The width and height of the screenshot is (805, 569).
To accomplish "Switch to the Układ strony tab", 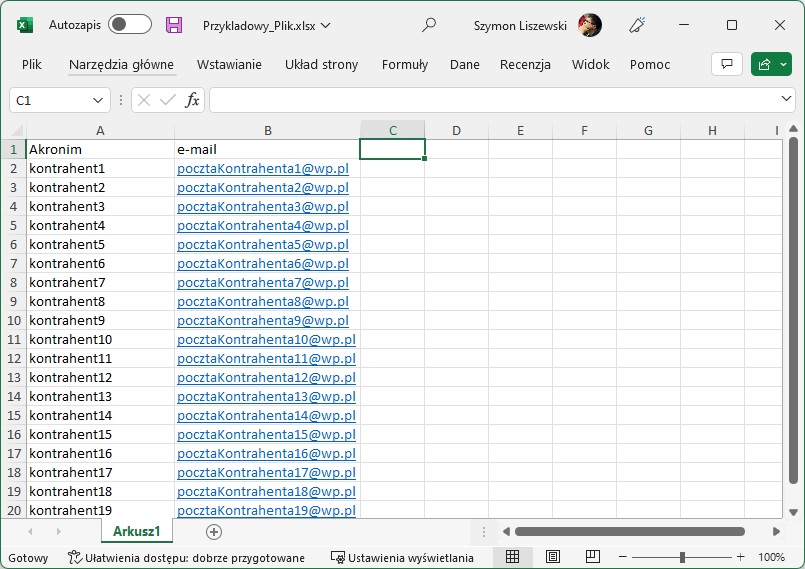I will [x=321, y=65].
